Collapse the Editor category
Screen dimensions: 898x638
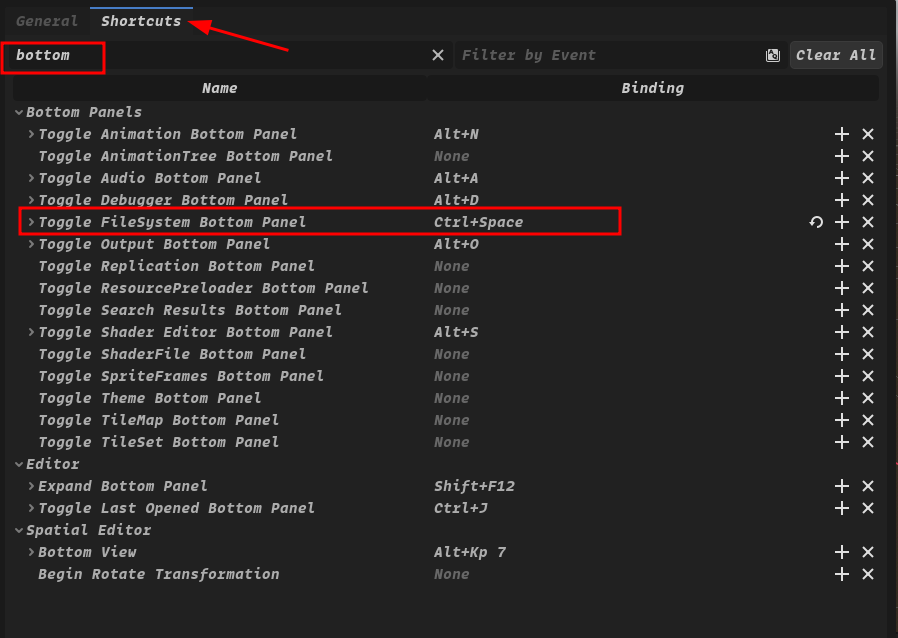19,464
